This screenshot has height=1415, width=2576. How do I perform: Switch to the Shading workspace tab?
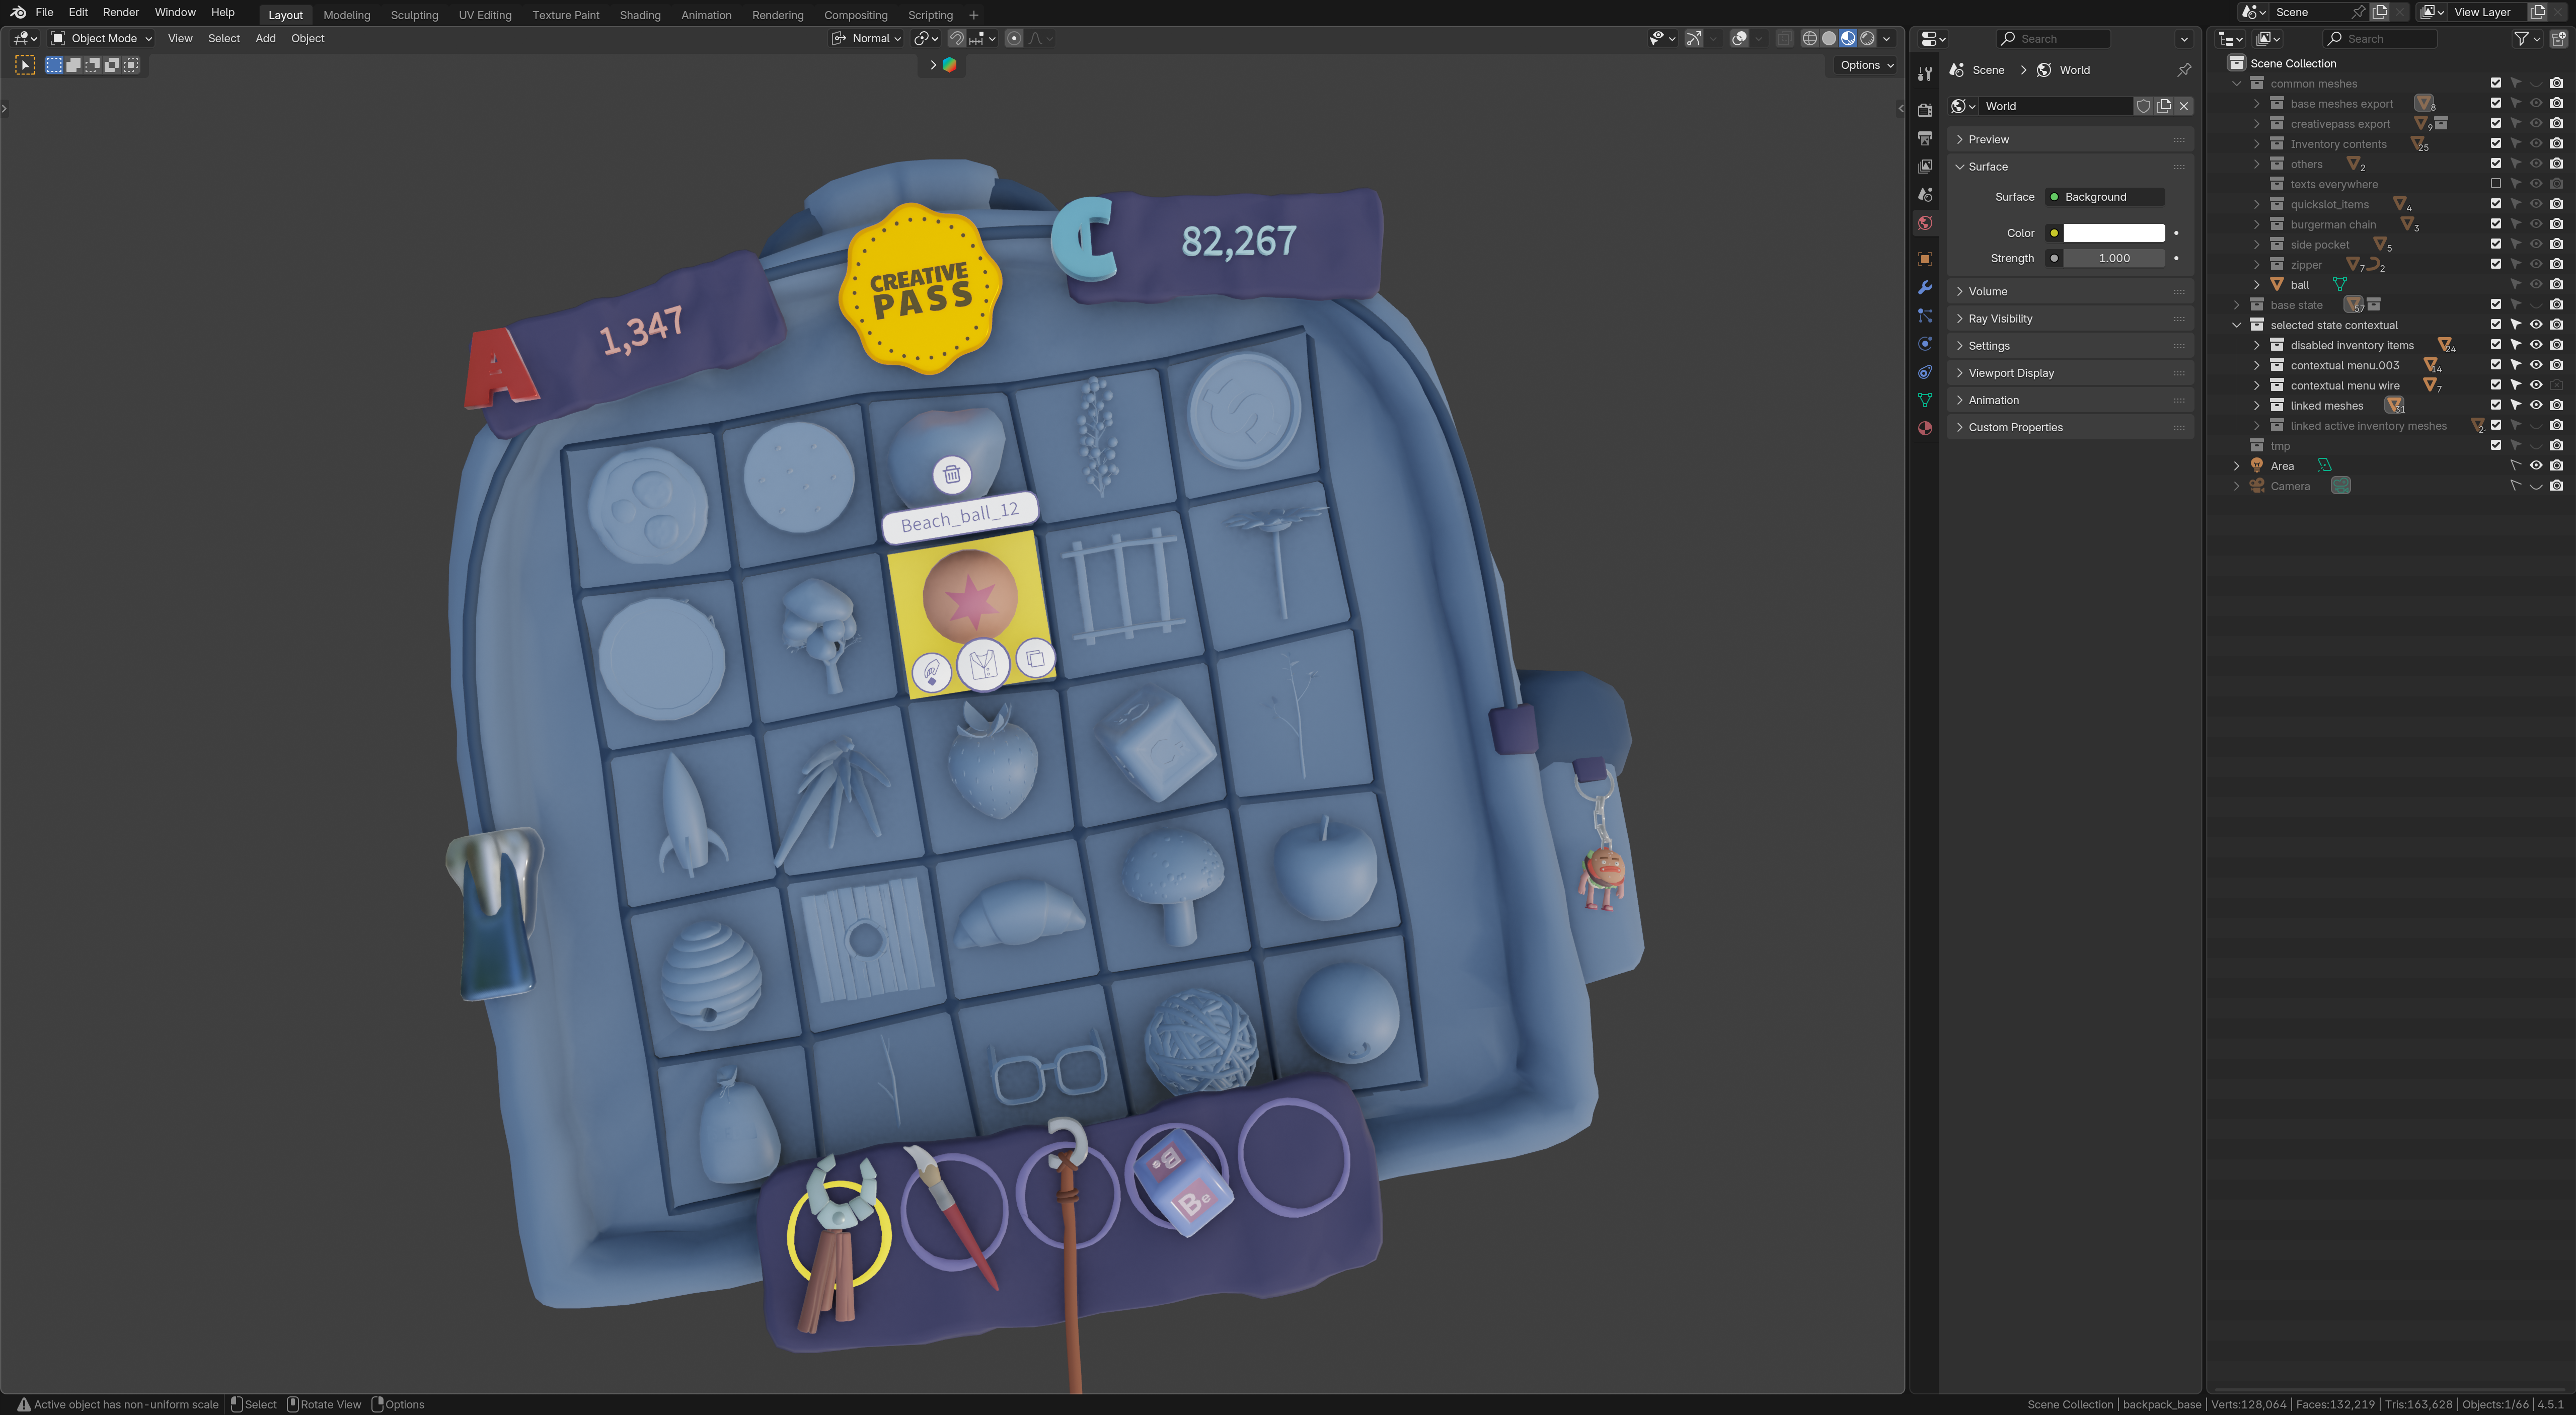pos(640,15)
